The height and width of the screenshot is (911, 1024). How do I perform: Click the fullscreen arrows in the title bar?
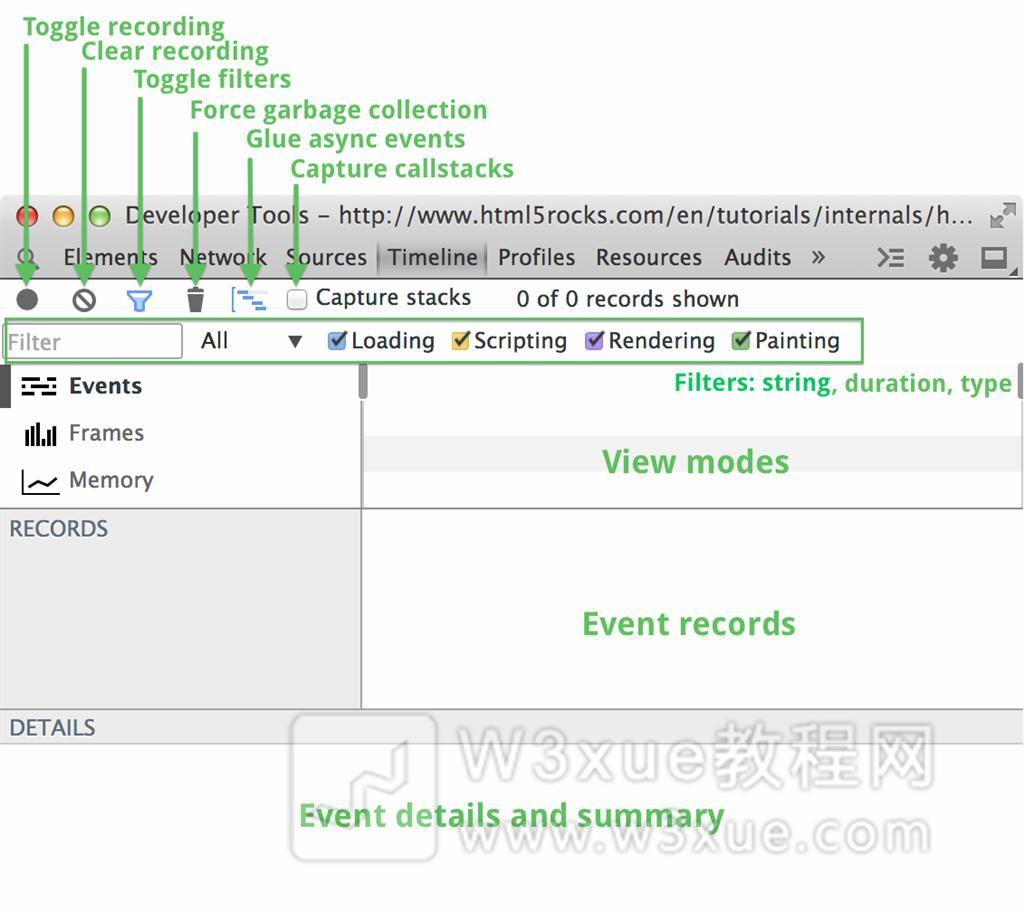[x=1002, y=216]
